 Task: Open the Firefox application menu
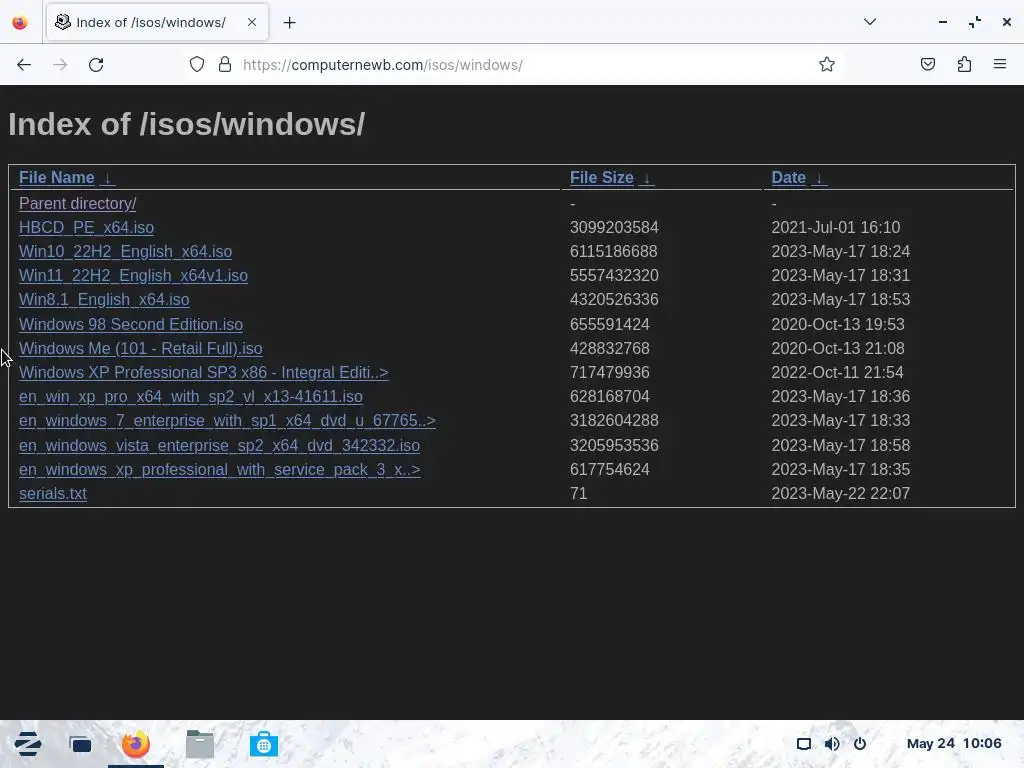(x=1000, y=64)
